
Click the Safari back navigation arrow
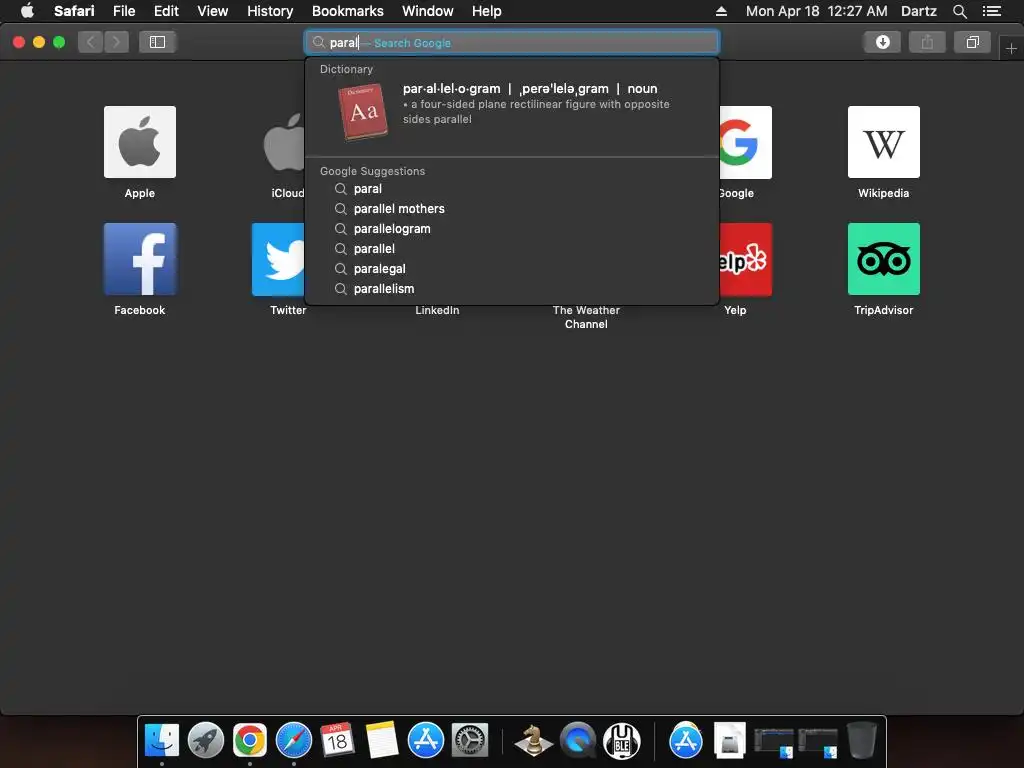click(91, 42)
